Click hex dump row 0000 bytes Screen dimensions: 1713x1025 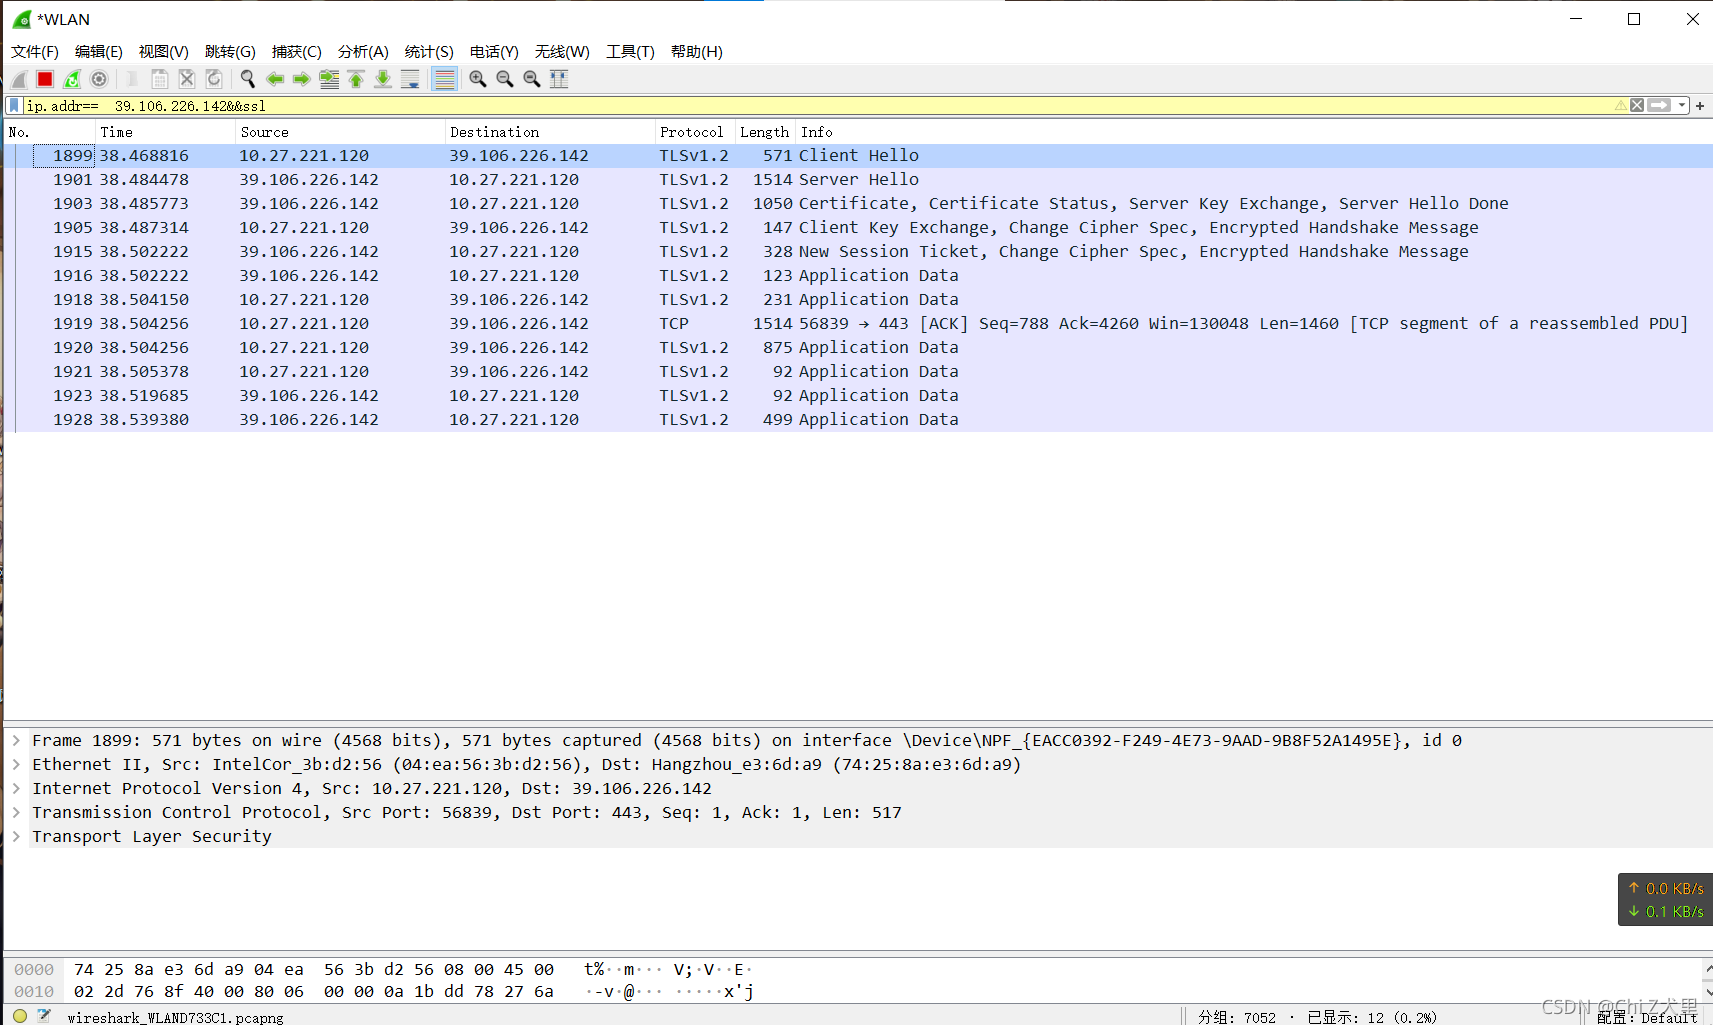pos(313,969)
